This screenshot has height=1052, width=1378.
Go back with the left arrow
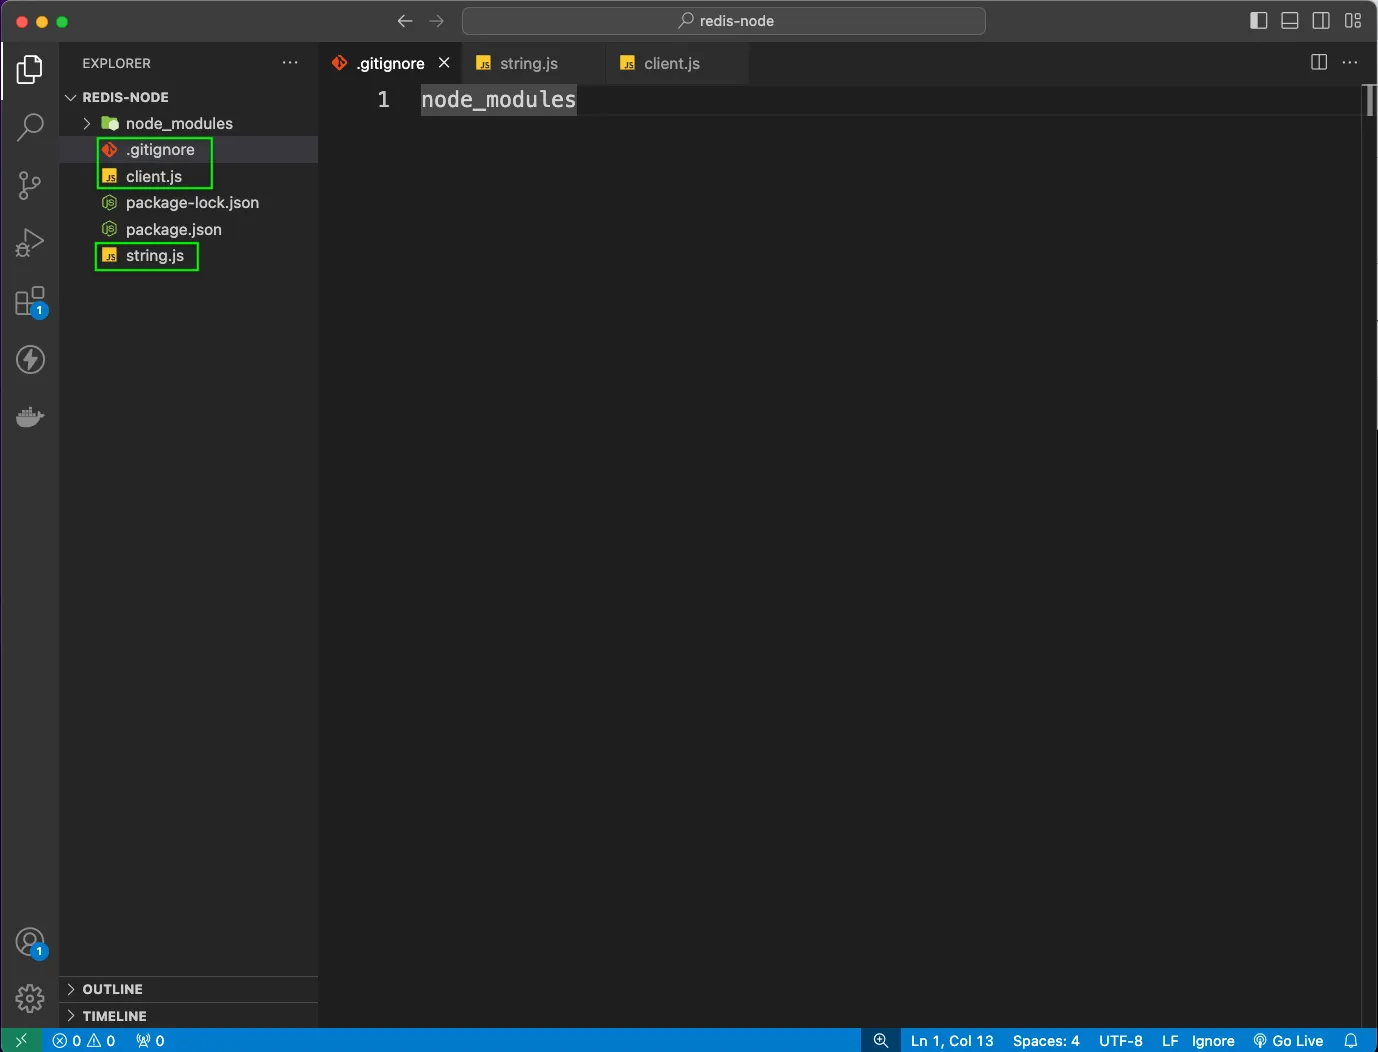pos(405,21)
